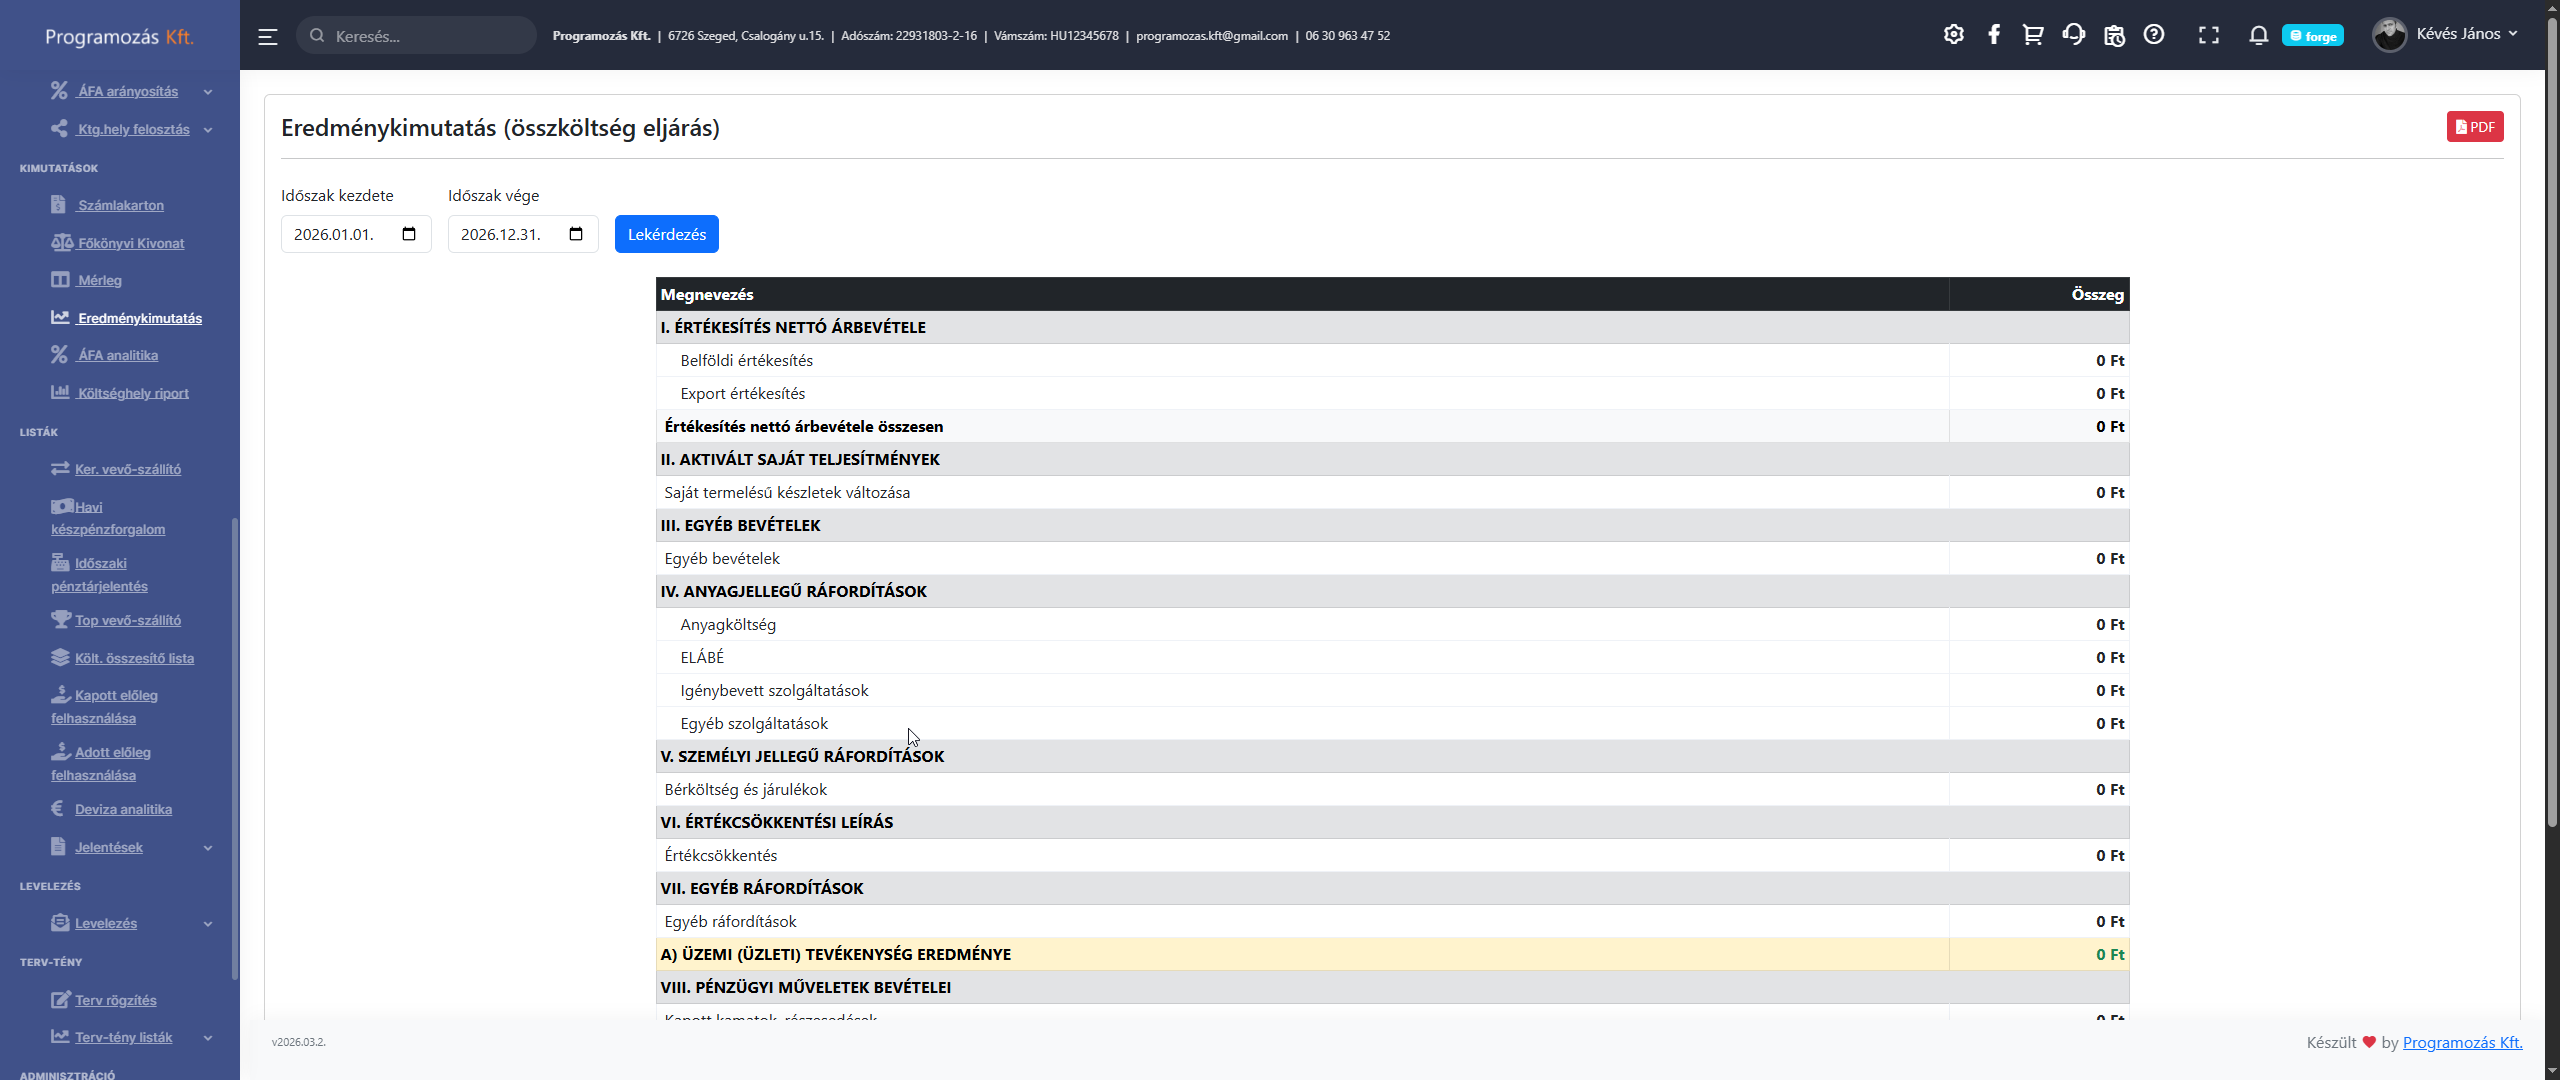This screenshot has width=2560, height=1080.
Task: Export report with PDF button
Action: point(2475,127)
